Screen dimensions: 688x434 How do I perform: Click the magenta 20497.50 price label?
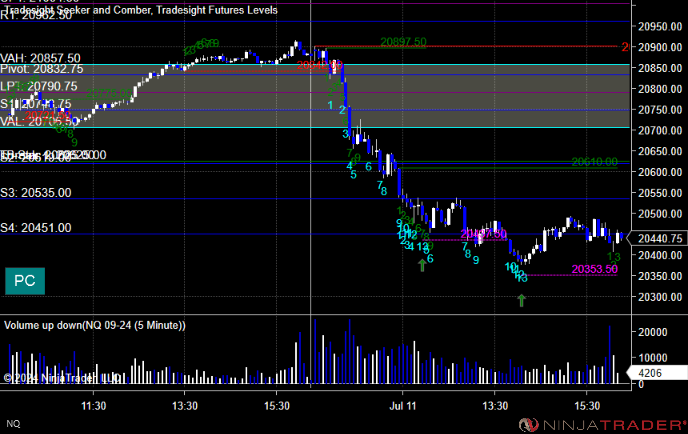484,234
